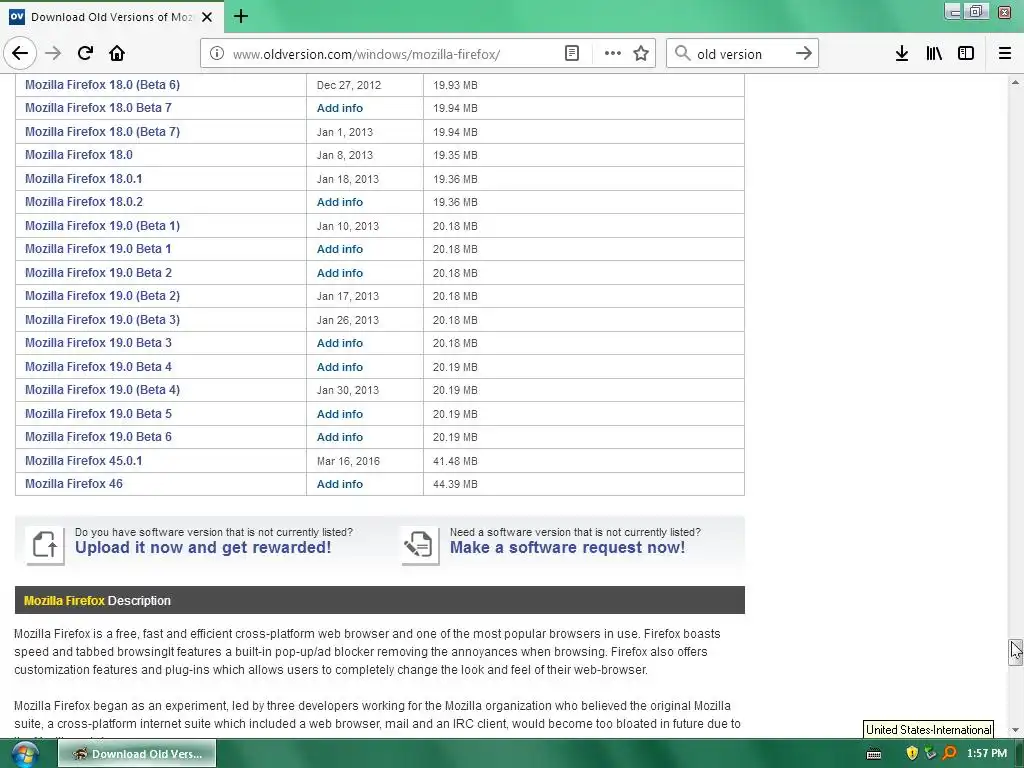Open Mozilla Firefox 18.0.1 download page
Viewport: 1024px width, 768px height.
(x=84, y=178)
